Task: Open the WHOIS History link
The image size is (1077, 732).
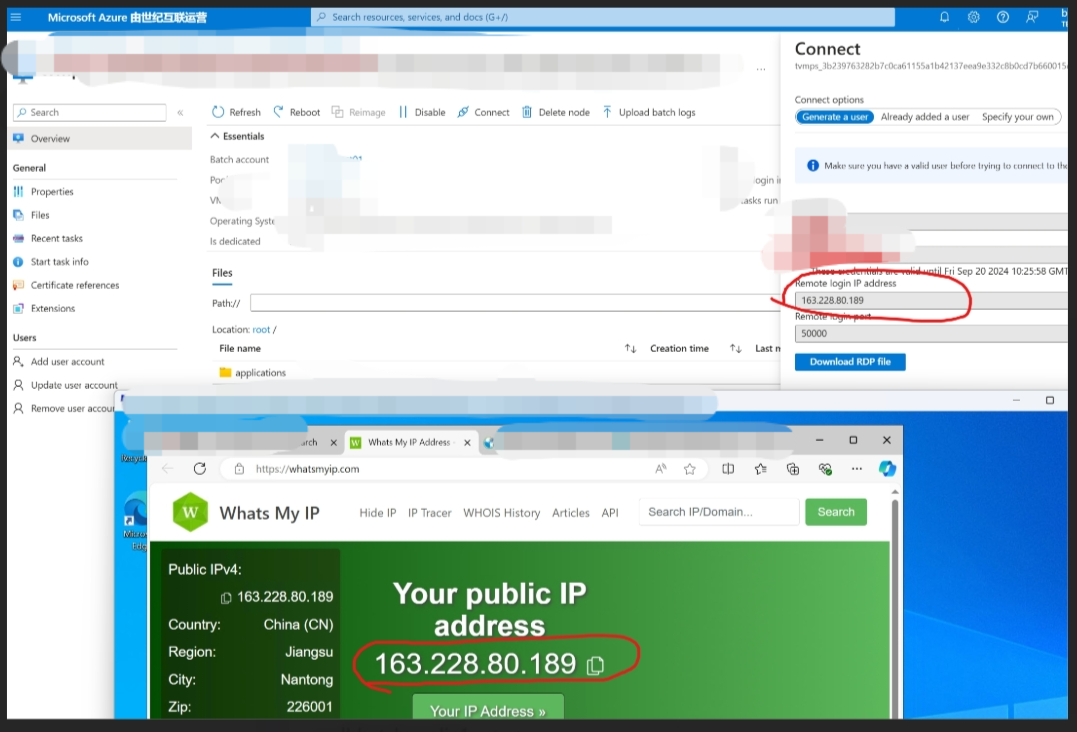Action: (x=501, y=512)
